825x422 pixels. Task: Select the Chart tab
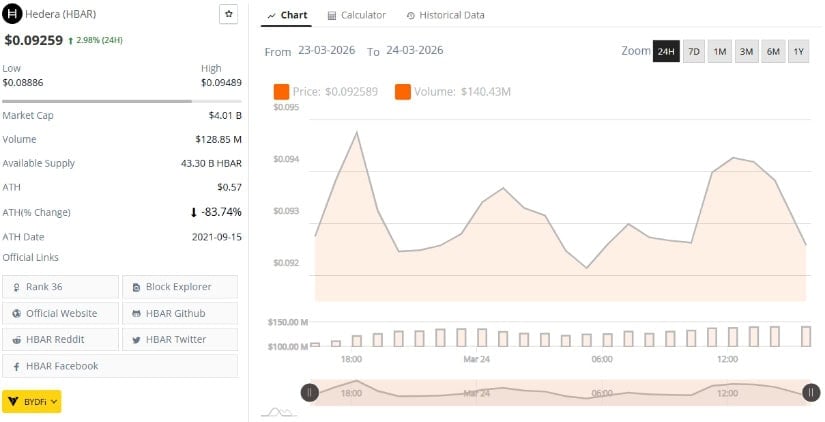click(287, 15)
